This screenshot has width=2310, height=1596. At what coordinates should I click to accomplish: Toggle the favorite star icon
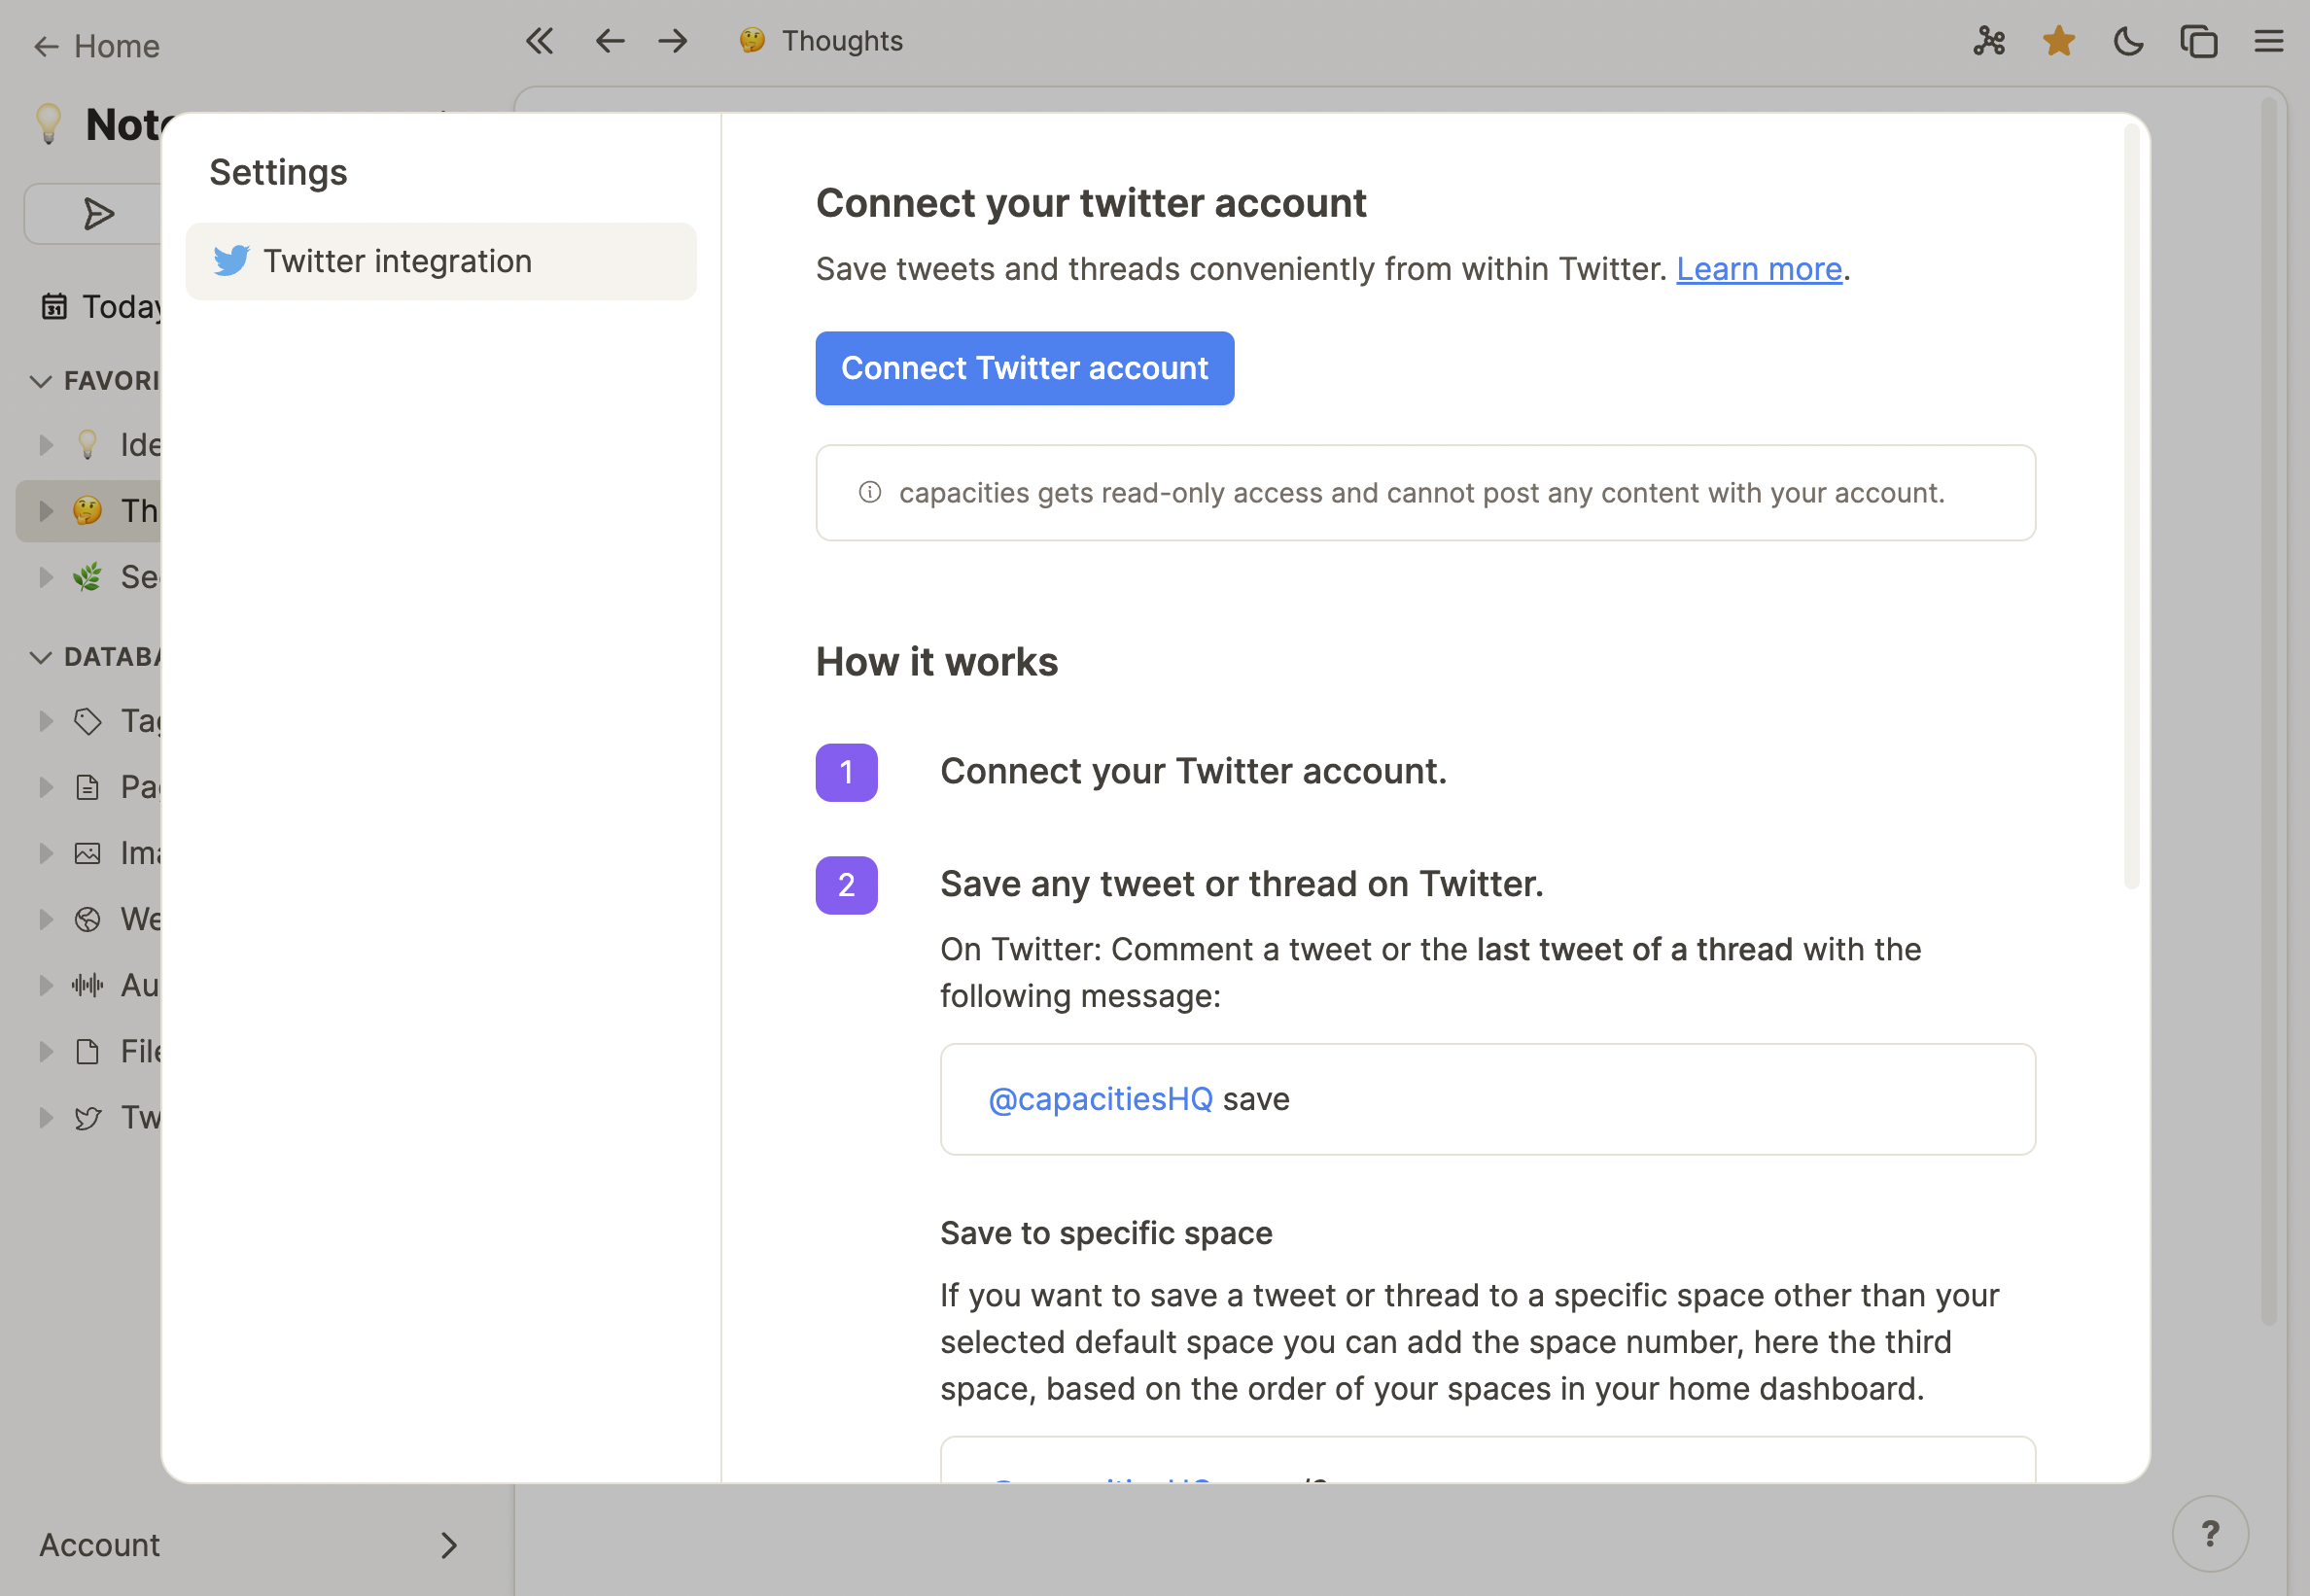click(x=2058, y=41)
